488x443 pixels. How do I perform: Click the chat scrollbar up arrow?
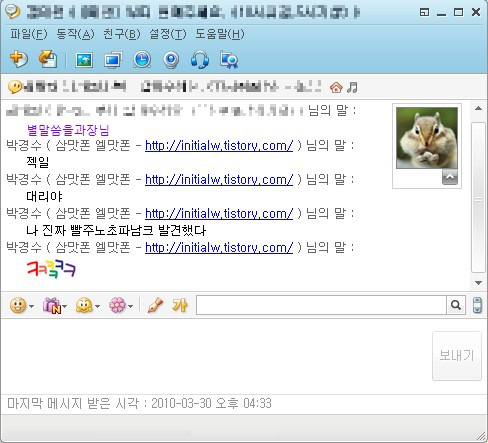(x=478, y=108)
